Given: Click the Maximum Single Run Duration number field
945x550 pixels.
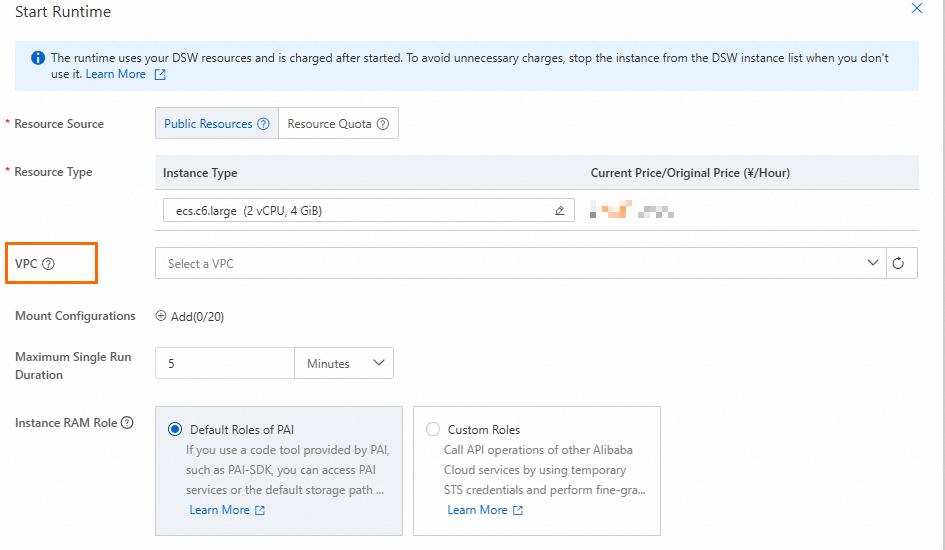Looking at the screenshot, I should (x=224, y=364).
